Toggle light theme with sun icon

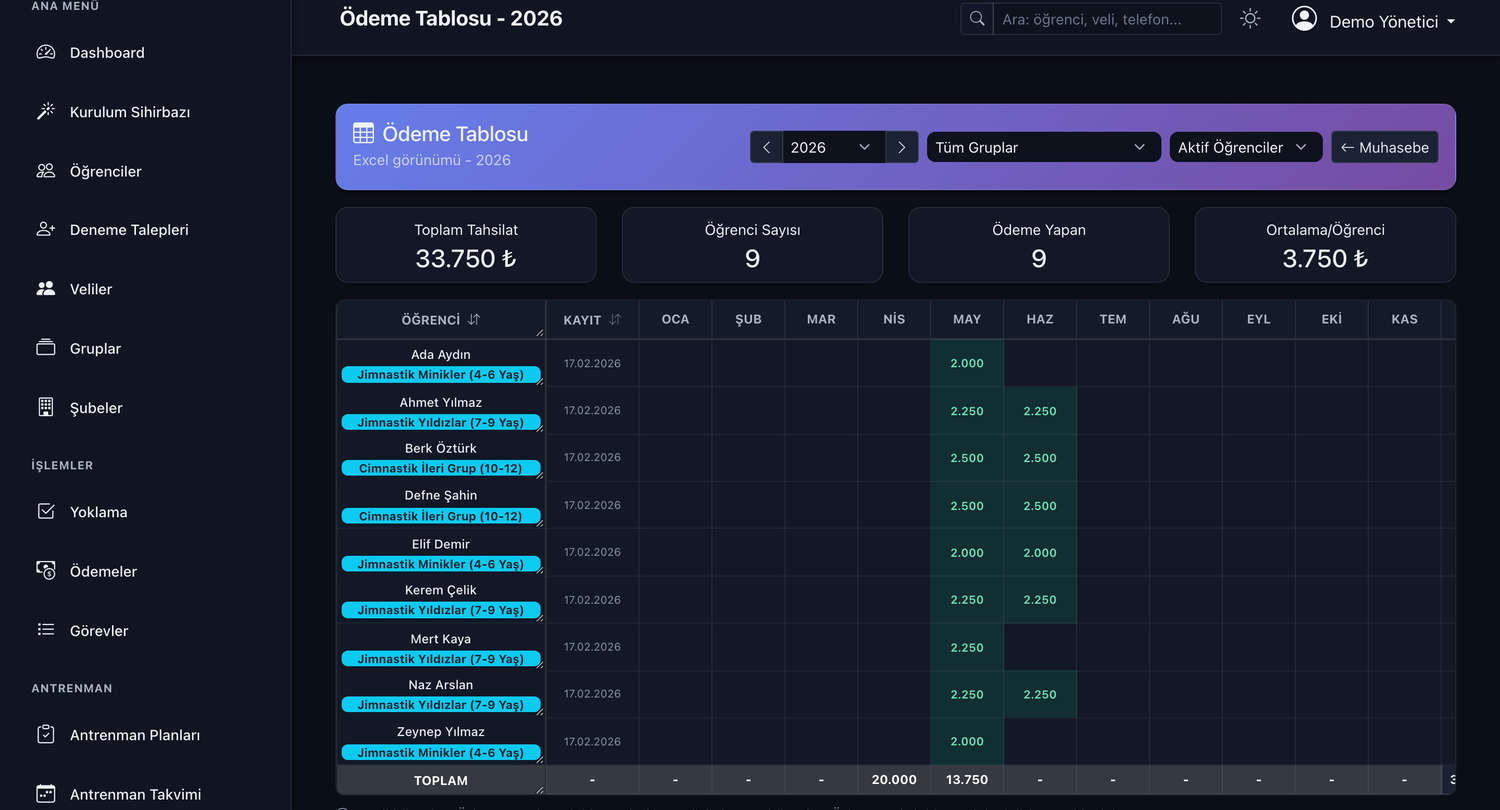coord(1250,19)
